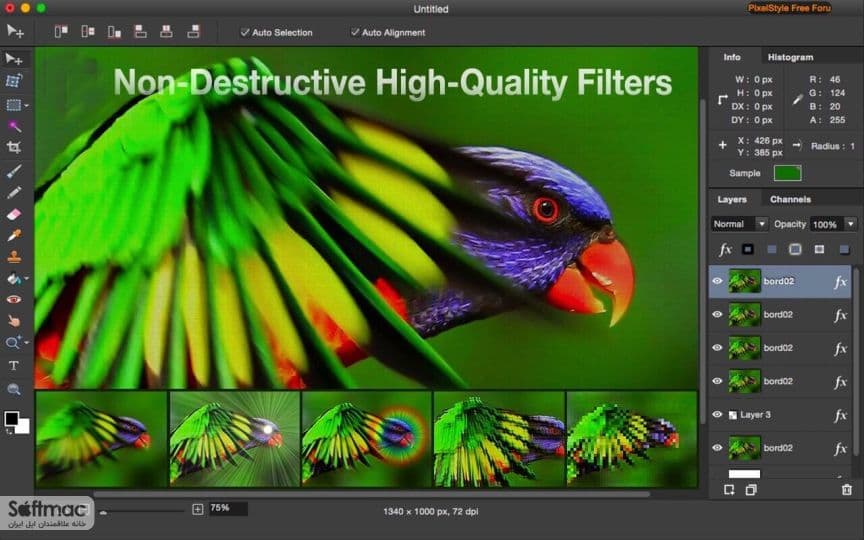This screenshot has height=540, width=864.
Task: Open fx effects on the Layer 3 row
Action: (840, 415)
